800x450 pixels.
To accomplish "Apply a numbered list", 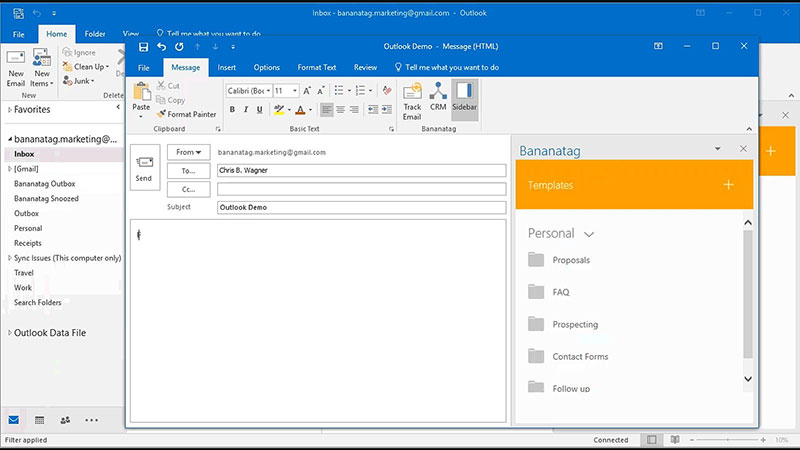I will point(360,91).
